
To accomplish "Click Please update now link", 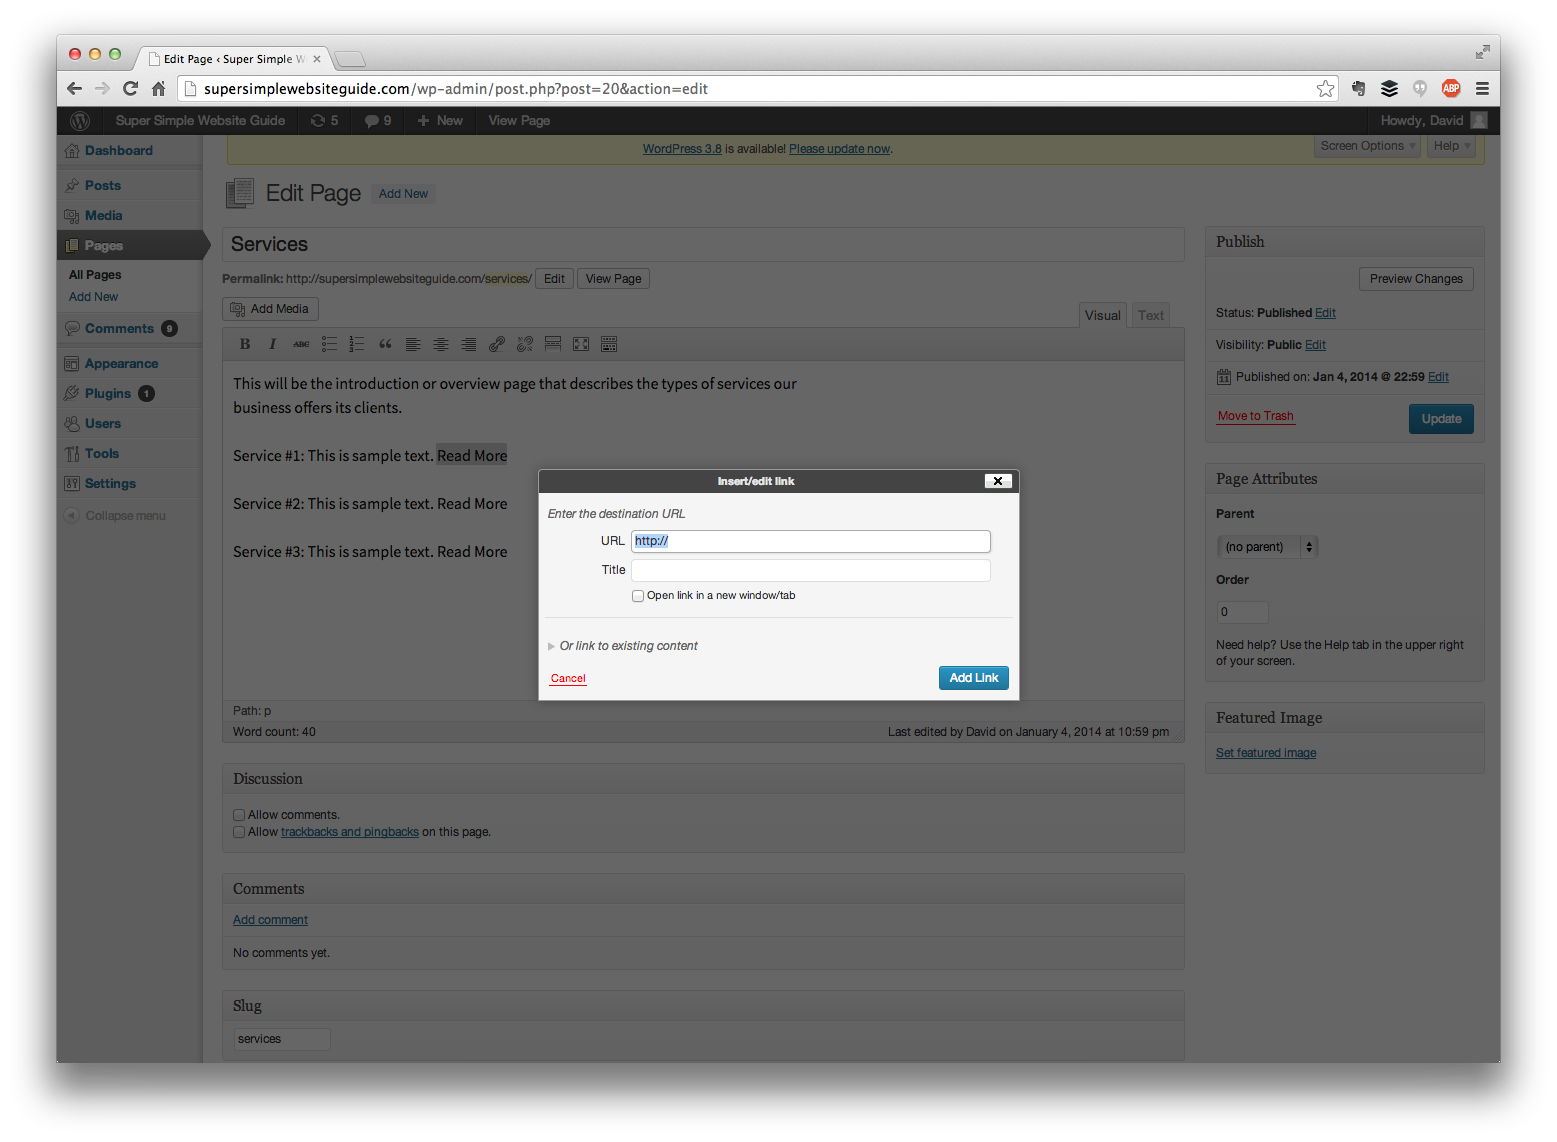I will [839, 149].
